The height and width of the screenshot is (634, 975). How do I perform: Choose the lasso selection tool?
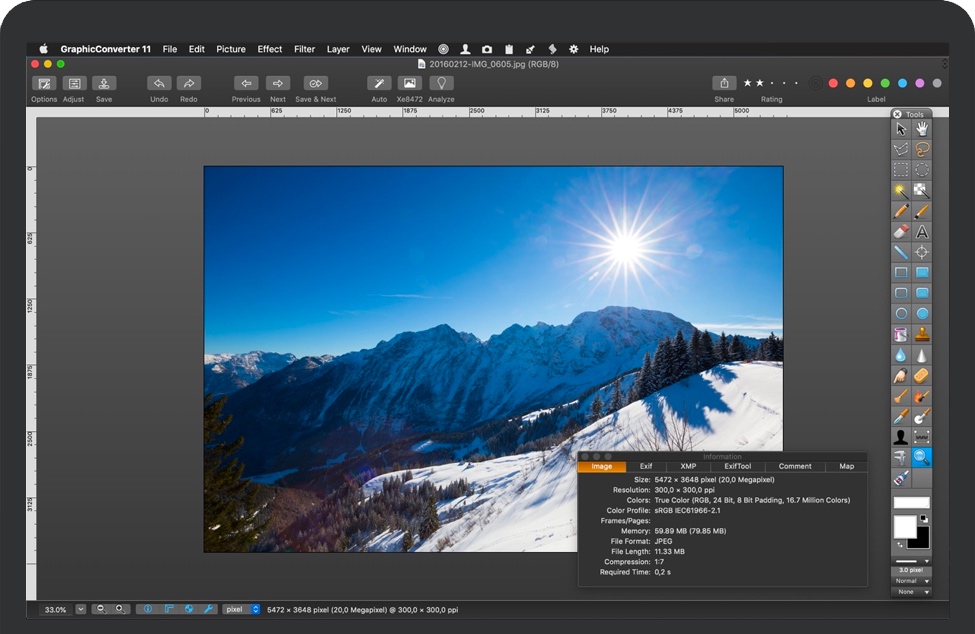point(922,149)
